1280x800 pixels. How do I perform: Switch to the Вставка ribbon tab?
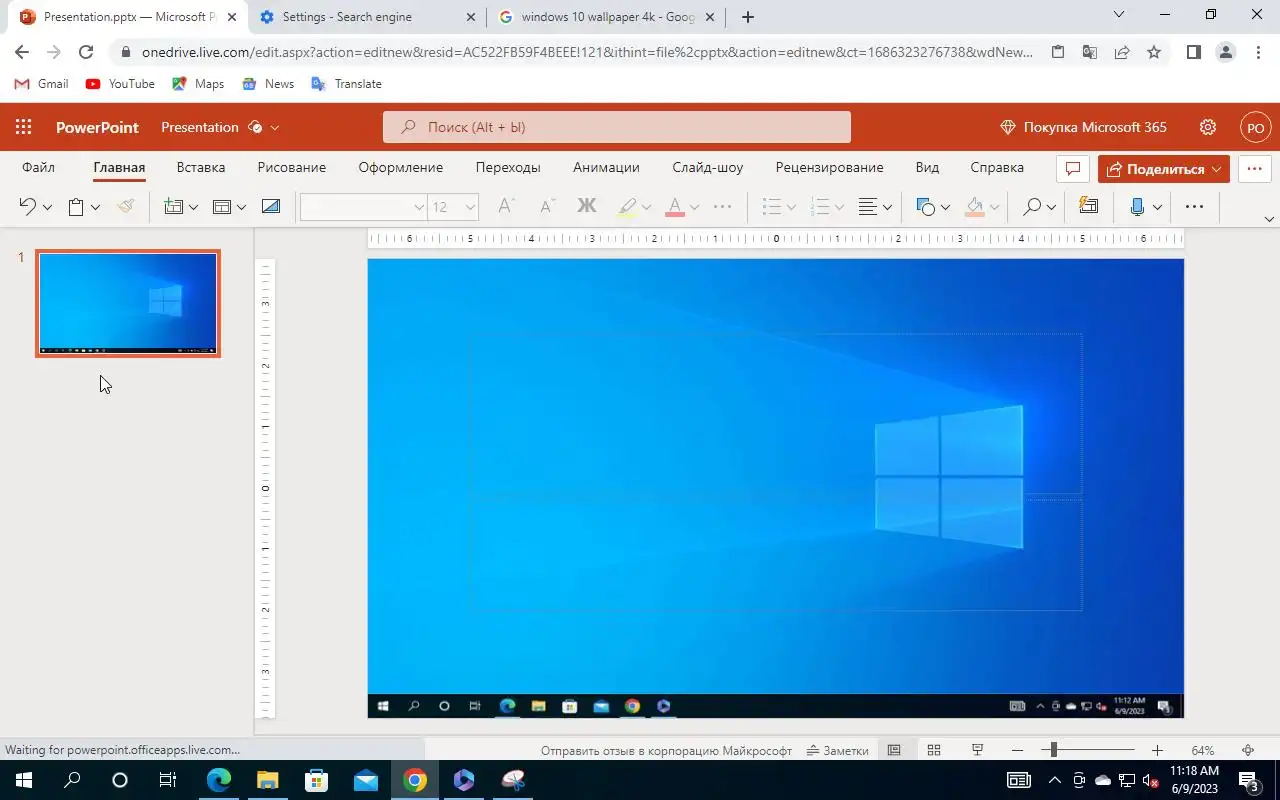click(x=201, y=167)
